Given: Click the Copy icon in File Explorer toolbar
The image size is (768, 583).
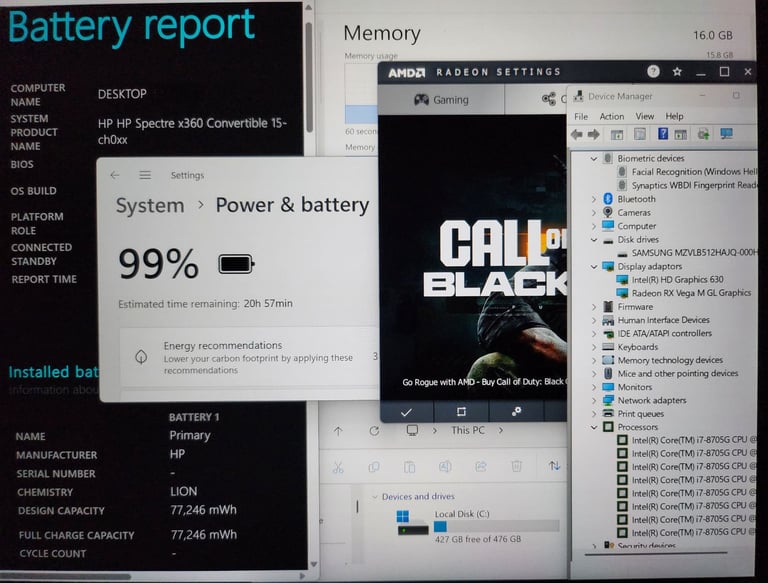Looking at the screenshot, I should (x=374, y=467).
